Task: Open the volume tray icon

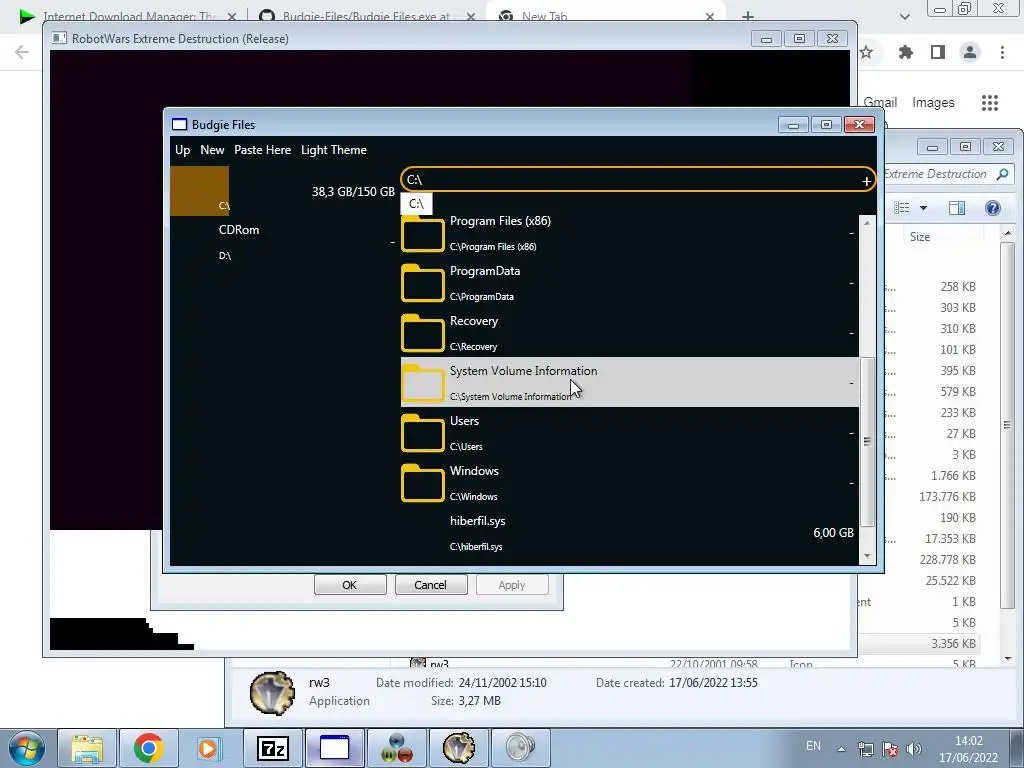Action: point(914,749)
